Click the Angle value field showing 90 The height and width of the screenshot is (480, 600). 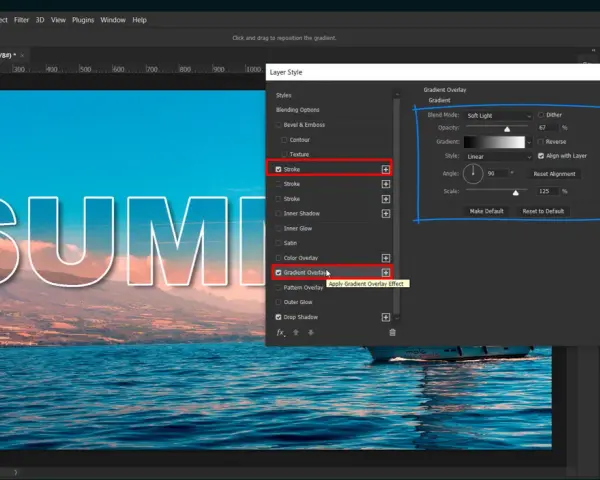(497, 173)
